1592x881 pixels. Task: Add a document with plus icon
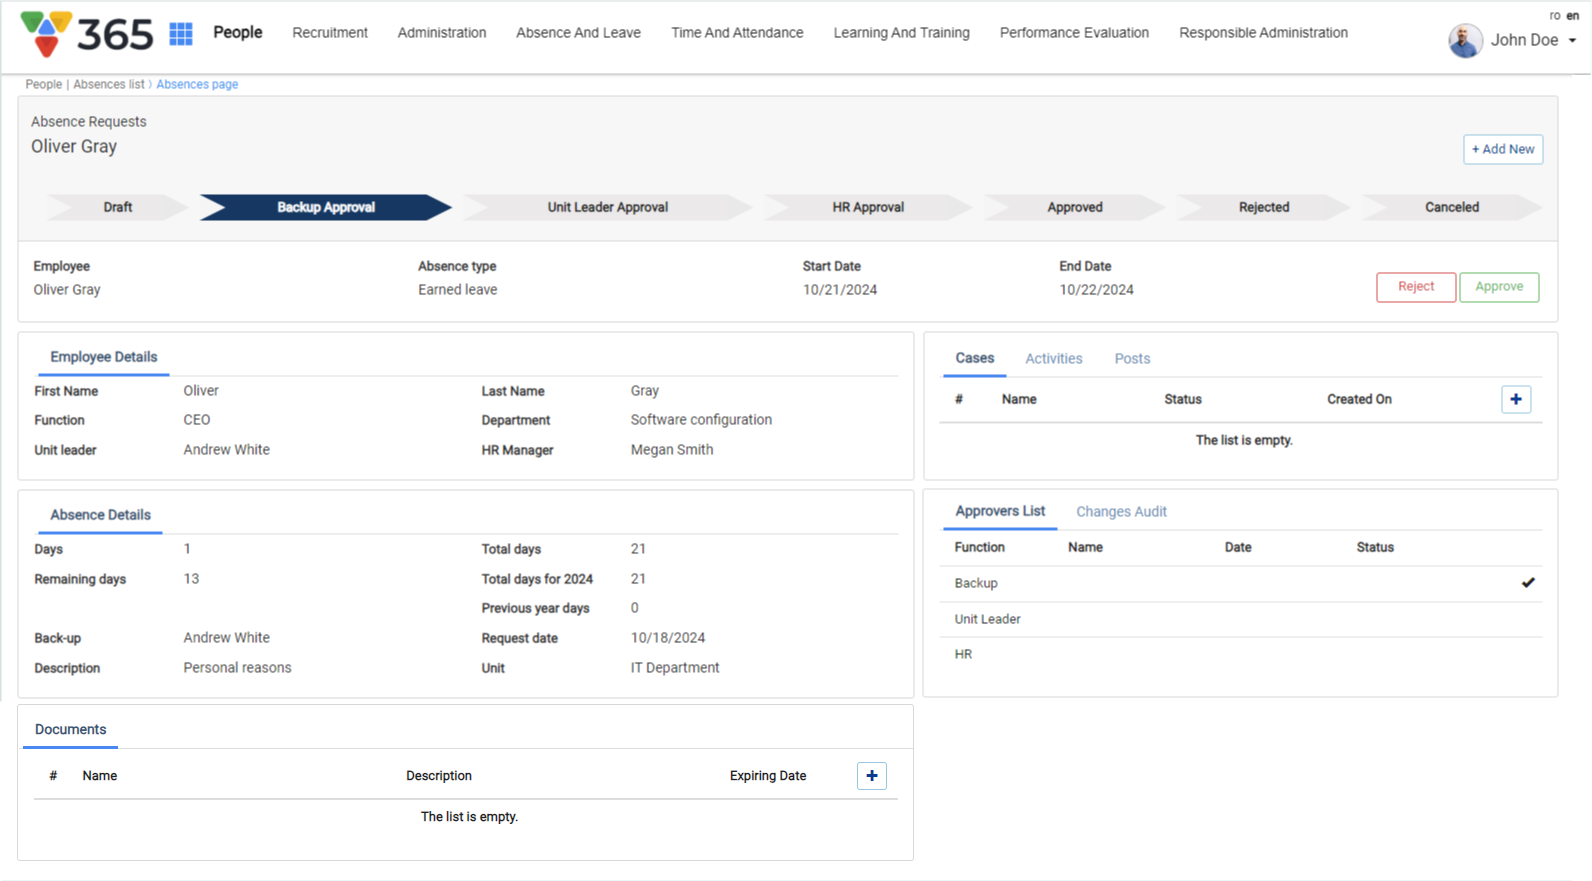[871, 776]
